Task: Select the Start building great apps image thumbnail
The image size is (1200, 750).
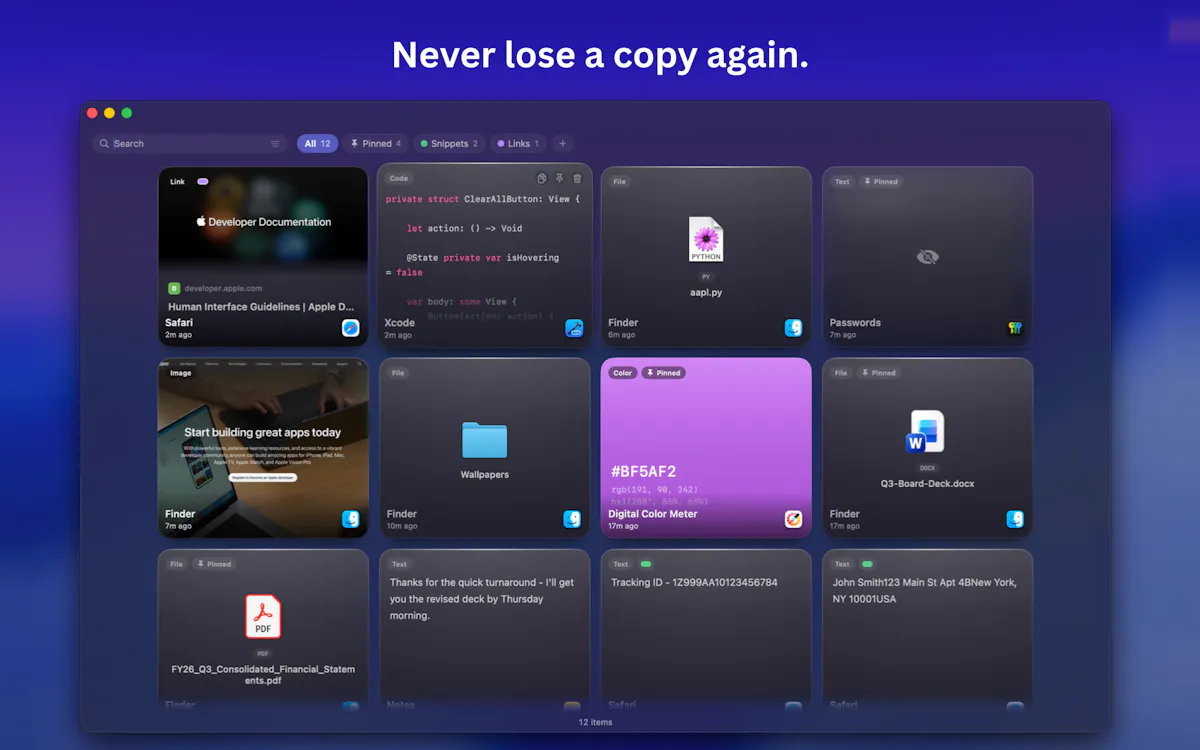Action: [x=263, y=448]
